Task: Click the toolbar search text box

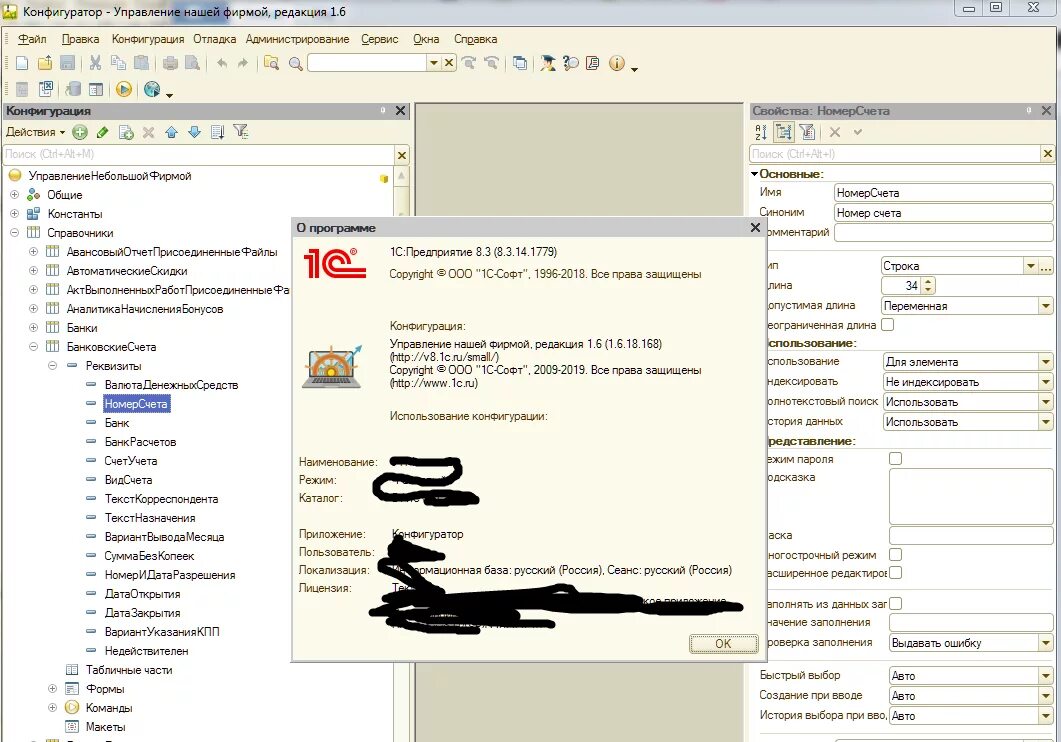Action: (x=367, y=63)
